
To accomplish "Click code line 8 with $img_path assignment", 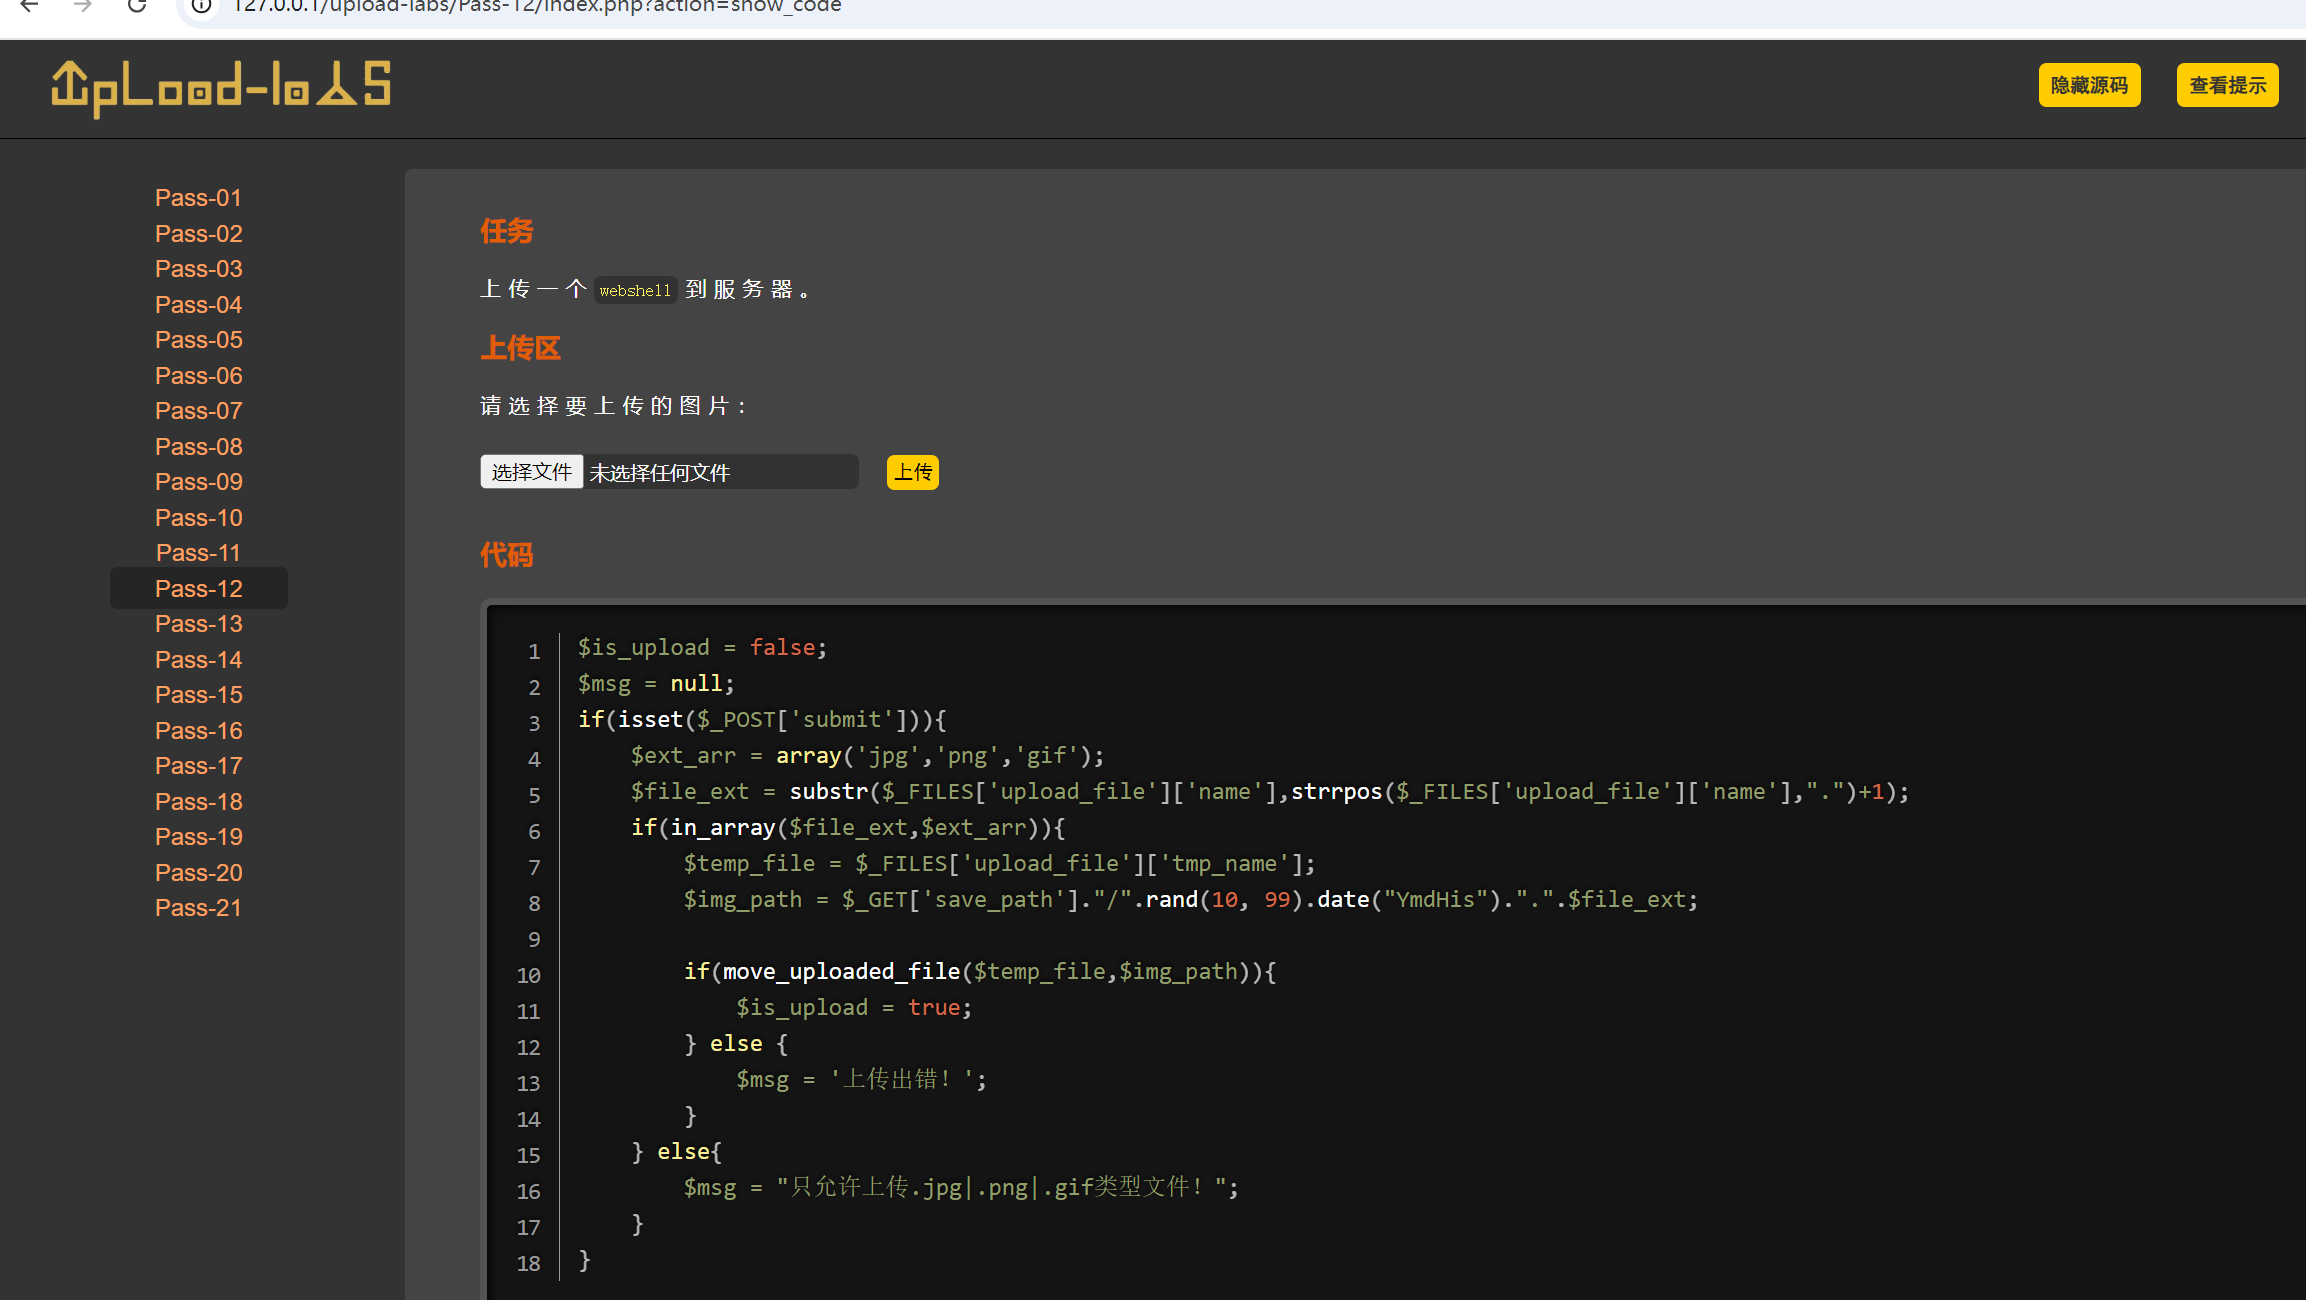I will tap(1190, 900).
